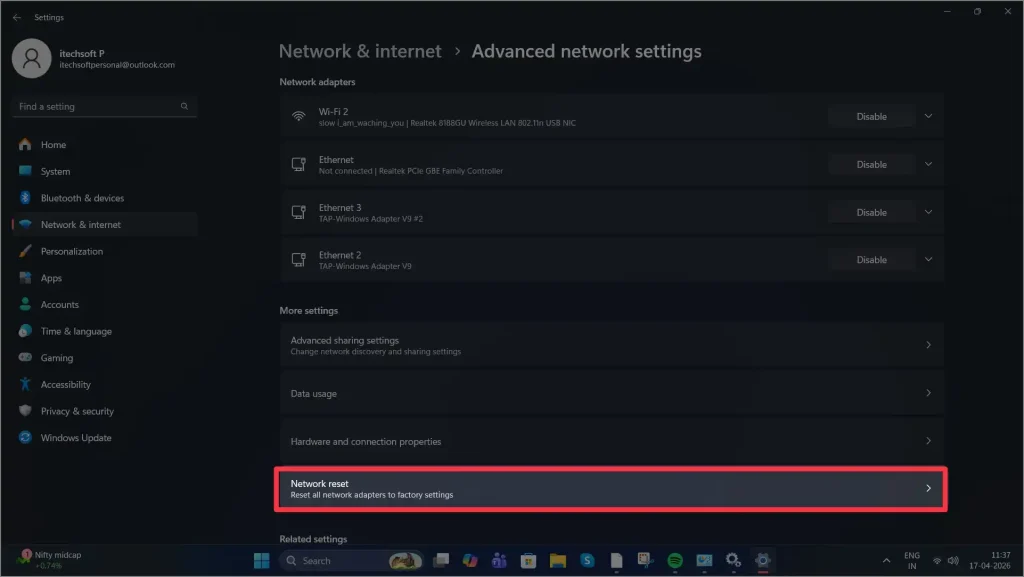Disable the Ethernet 2 adapter
The image size is (1024, 577).
coord(871,260)
